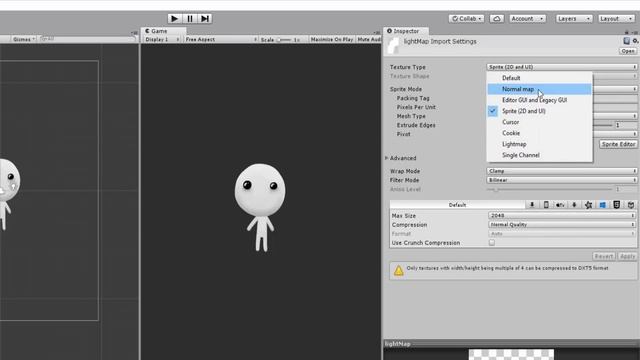Select the Default platform tab
This screenshot has width=640, height=360.
click(457, 205)
